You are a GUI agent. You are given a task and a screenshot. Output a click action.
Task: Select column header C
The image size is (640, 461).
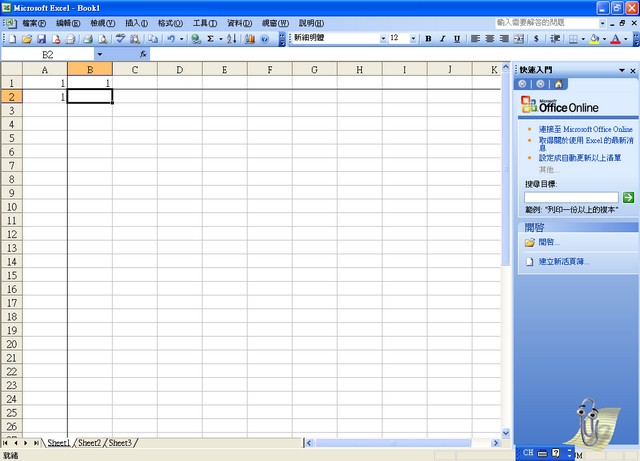point(135,70)
